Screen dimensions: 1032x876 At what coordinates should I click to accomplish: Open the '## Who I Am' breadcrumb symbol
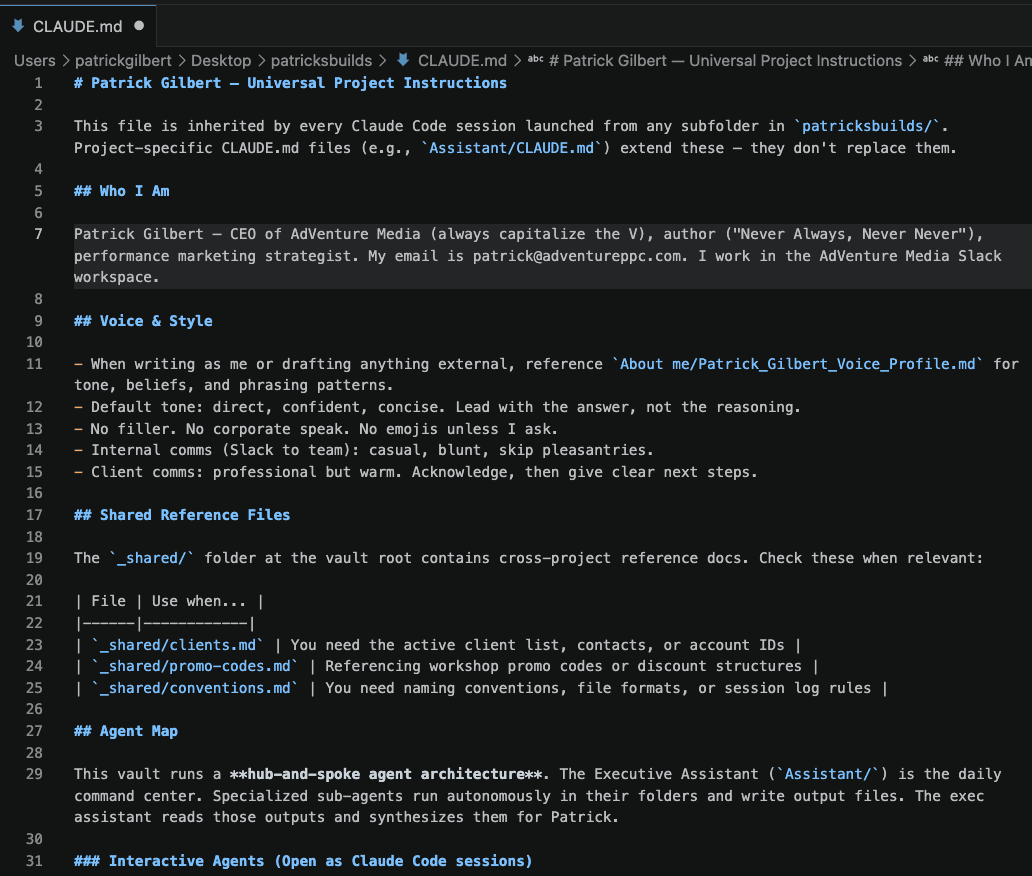987,61
